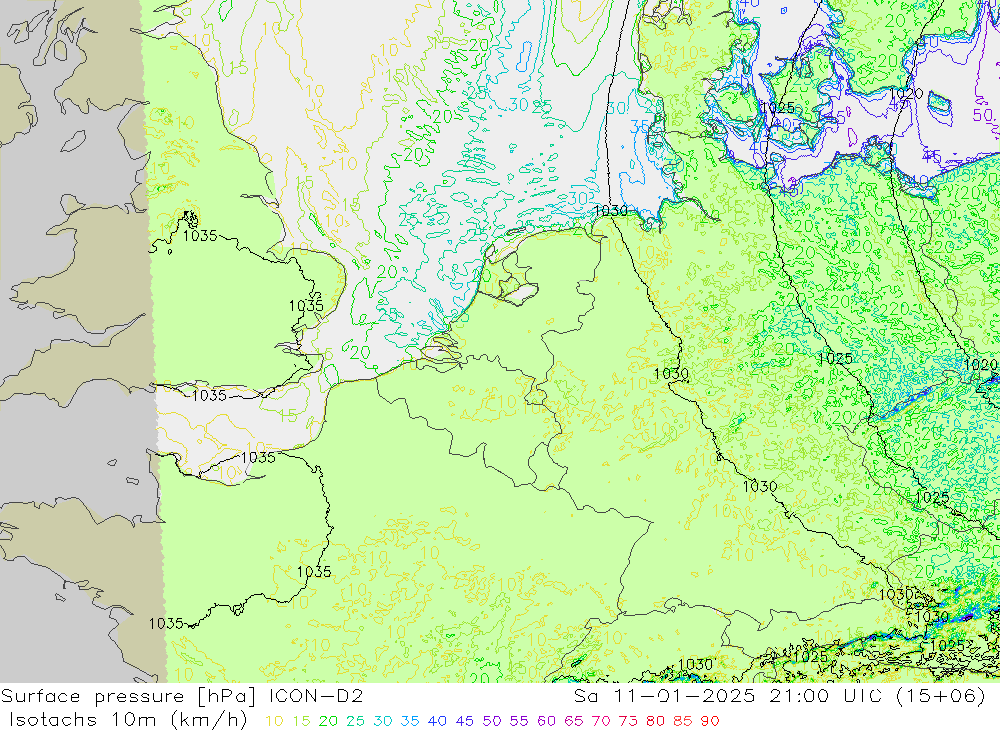The image size is (1000, 733).
Task: Click the 'Isotachs 10m (km/h)' legend label
Action: pos(128,720)
